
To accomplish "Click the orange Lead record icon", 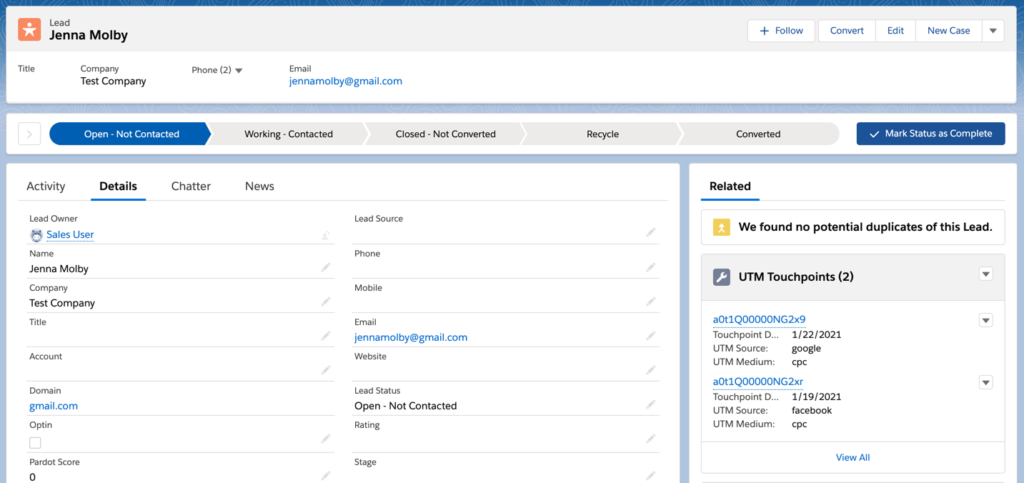I will pyautogui.click(x=30, y=30).
